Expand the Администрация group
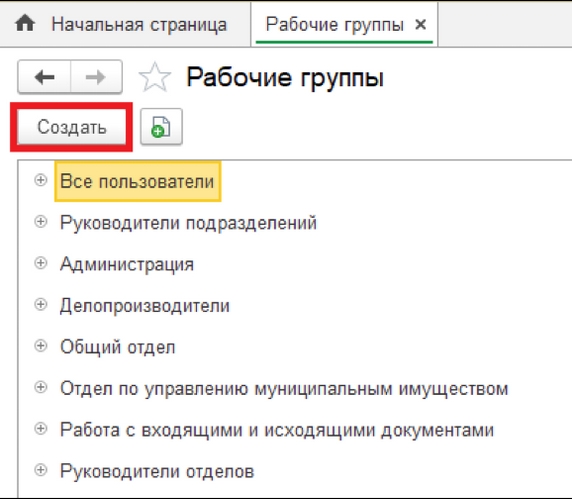The height and width of the screenshot is (499, 572). click(40, 263)
